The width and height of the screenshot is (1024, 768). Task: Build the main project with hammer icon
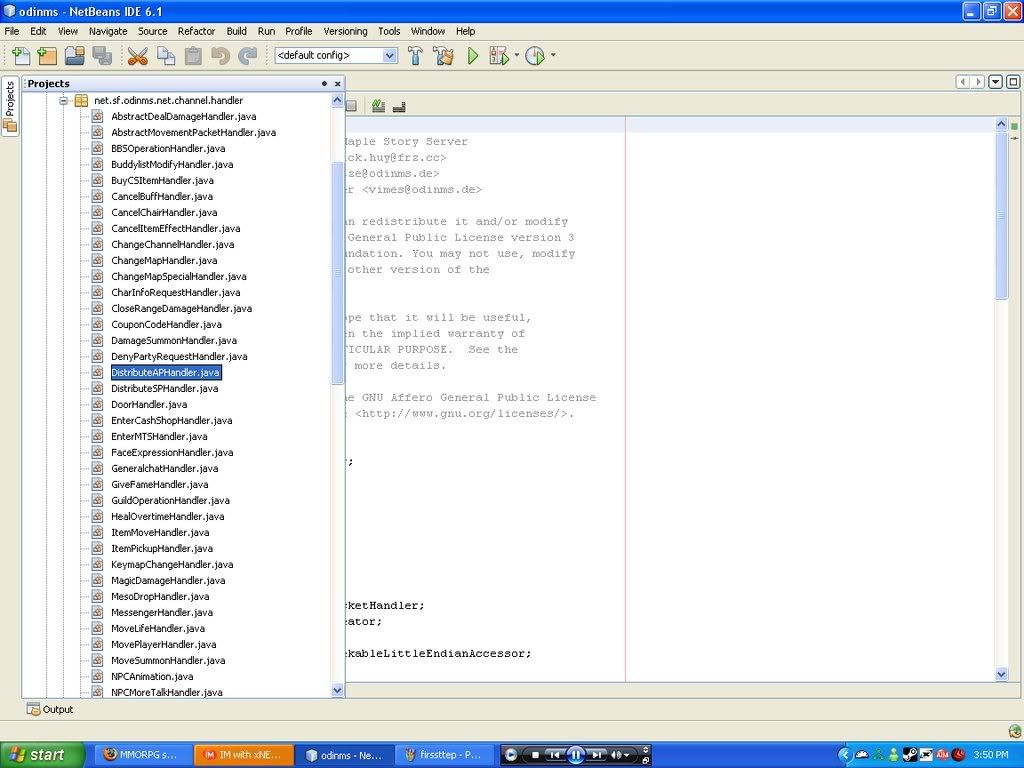416,56
